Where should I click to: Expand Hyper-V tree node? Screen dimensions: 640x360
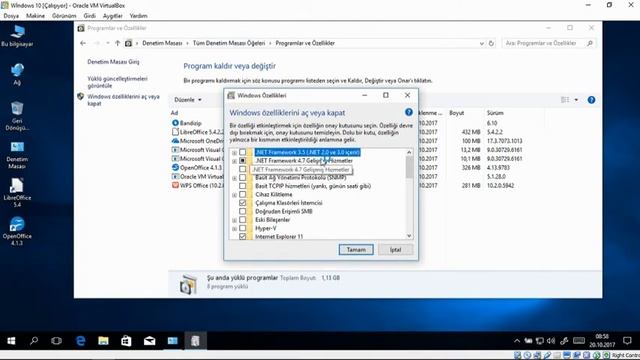234,229
